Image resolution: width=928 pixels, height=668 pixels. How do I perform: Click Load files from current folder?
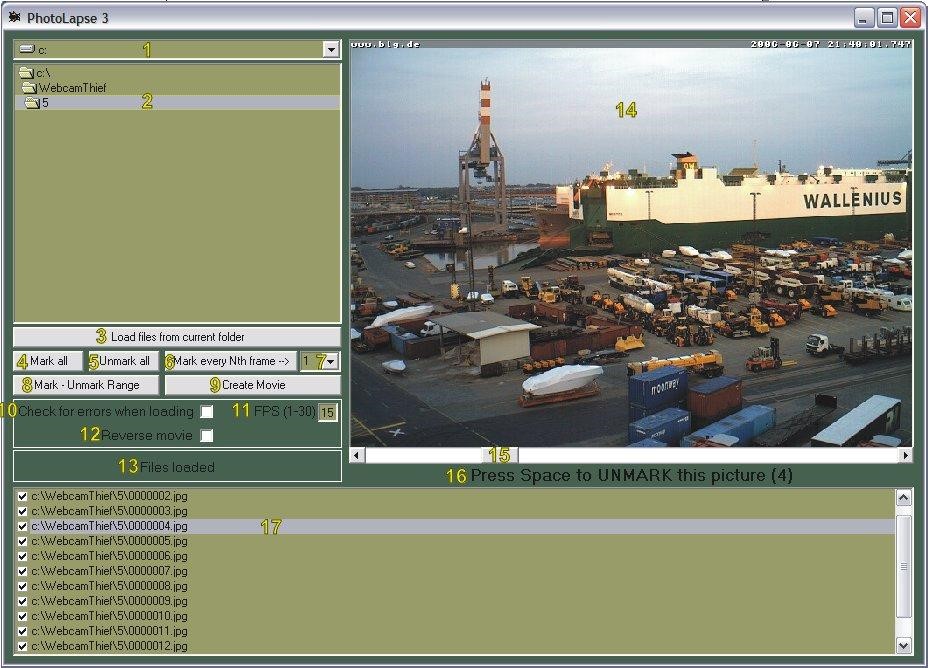click(x=177, y=337)
